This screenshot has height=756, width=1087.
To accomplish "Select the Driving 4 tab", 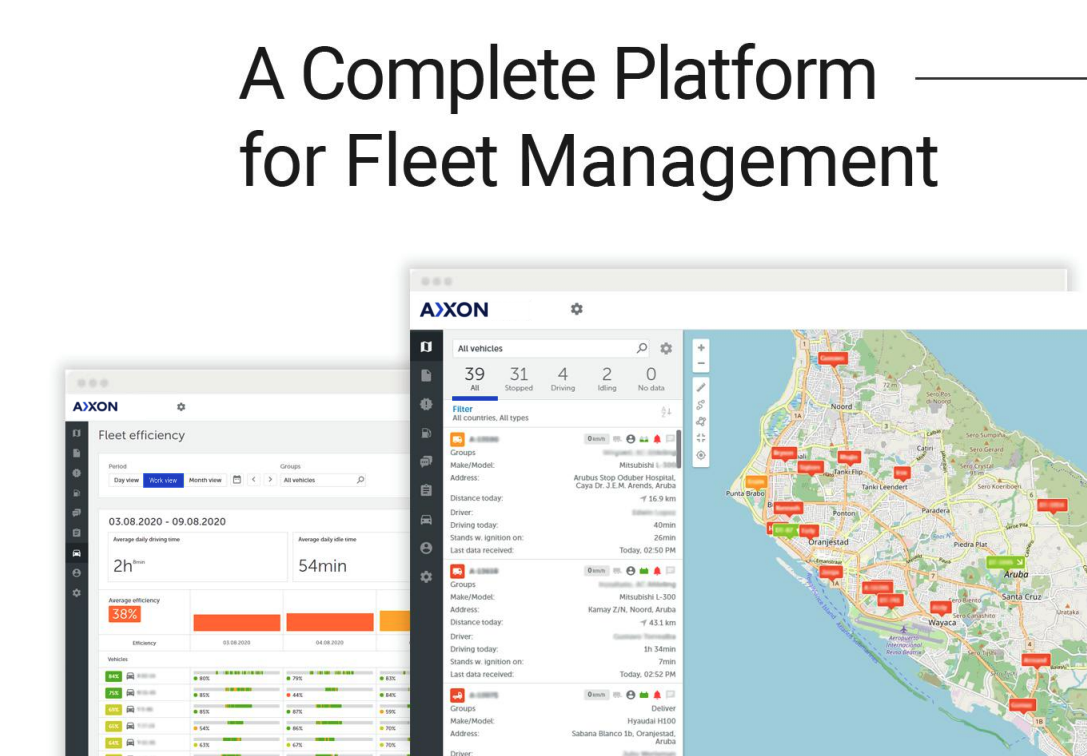I will (563, 380).
